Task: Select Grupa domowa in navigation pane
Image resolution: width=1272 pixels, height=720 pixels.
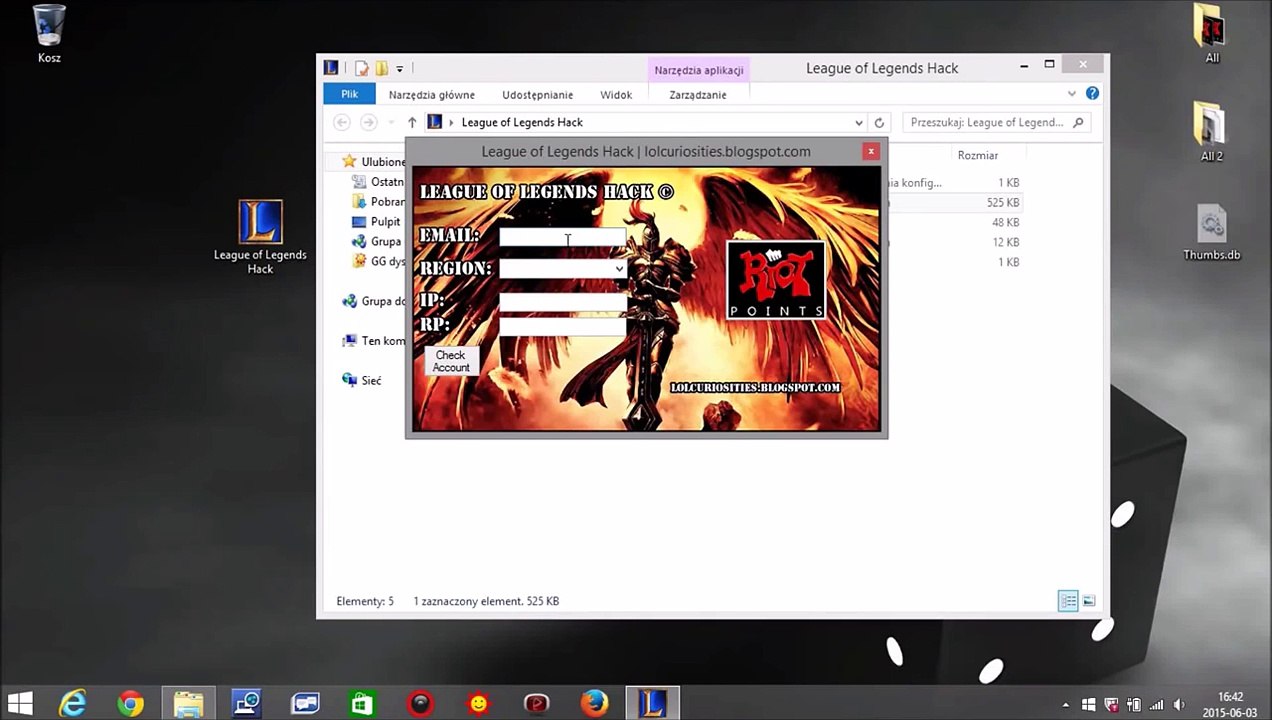Action: tap(373, 301)
